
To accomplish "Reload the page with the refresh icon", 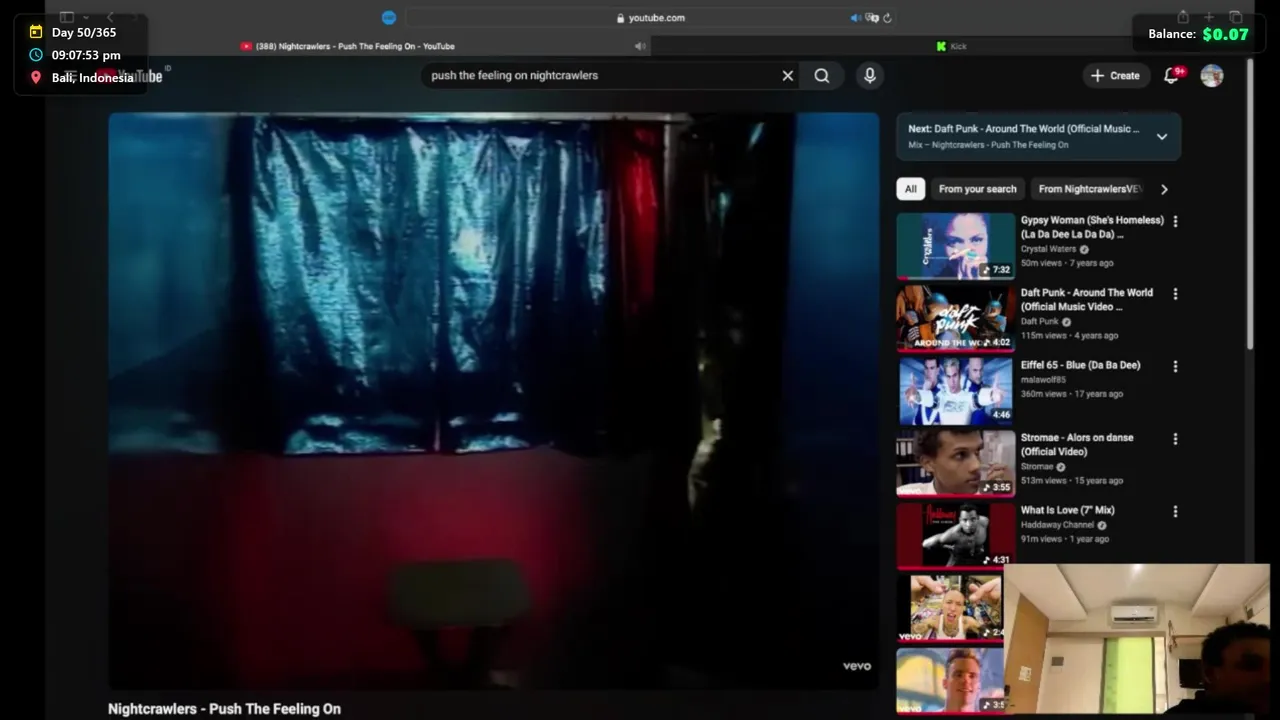I will (887, 18).
